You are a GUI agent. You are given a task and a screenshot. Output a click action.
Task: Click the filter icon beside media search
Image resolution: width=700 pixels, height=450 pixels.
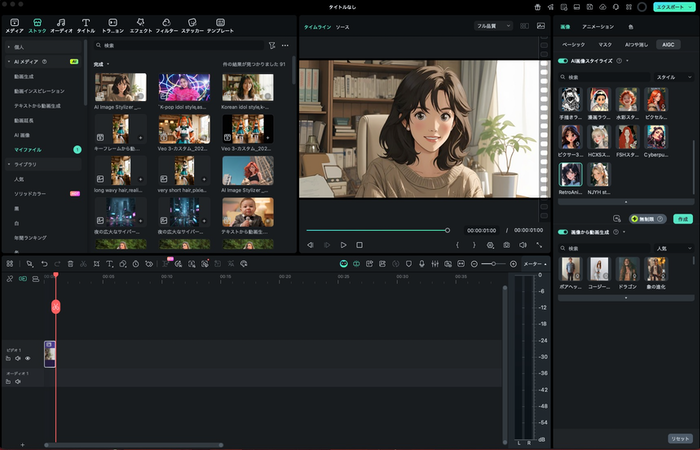point(271,45)
